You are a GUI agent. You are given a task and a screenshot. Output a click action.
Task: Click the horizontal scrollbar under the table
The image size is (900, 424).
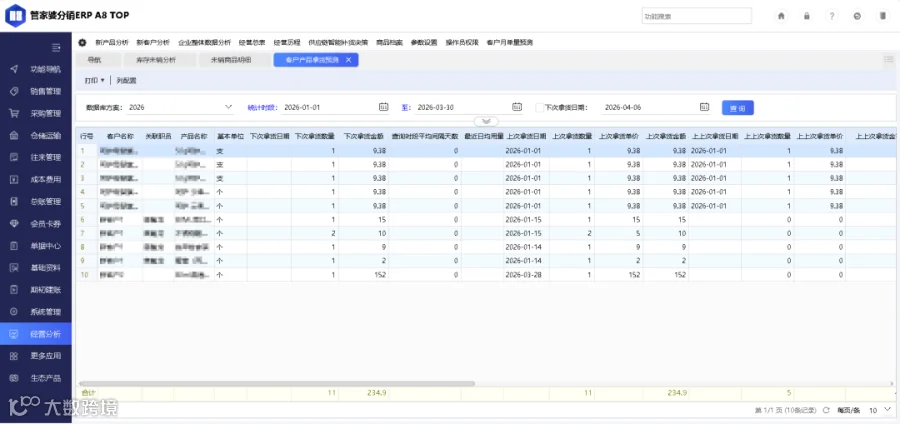coord(277,383)
